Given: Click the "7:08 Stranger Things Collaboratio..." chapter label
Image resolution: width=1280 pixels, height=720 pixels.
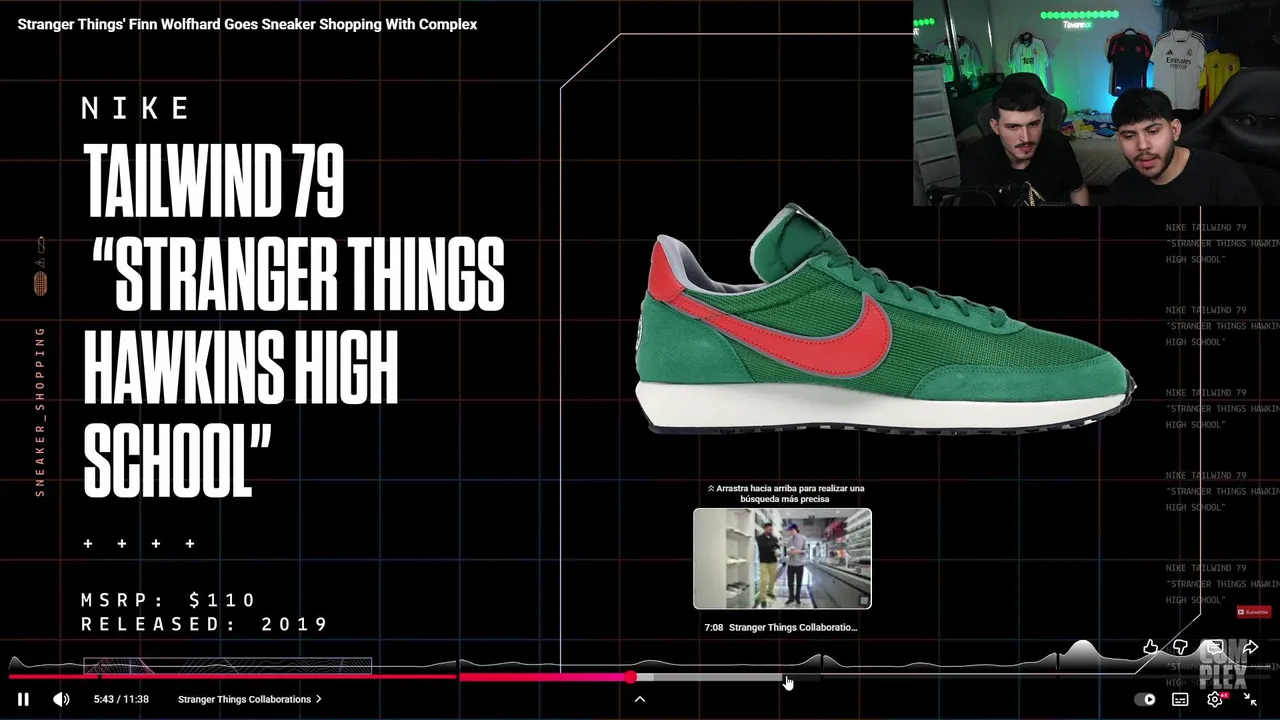Looking at the screenshot, I should coord(781,627).
